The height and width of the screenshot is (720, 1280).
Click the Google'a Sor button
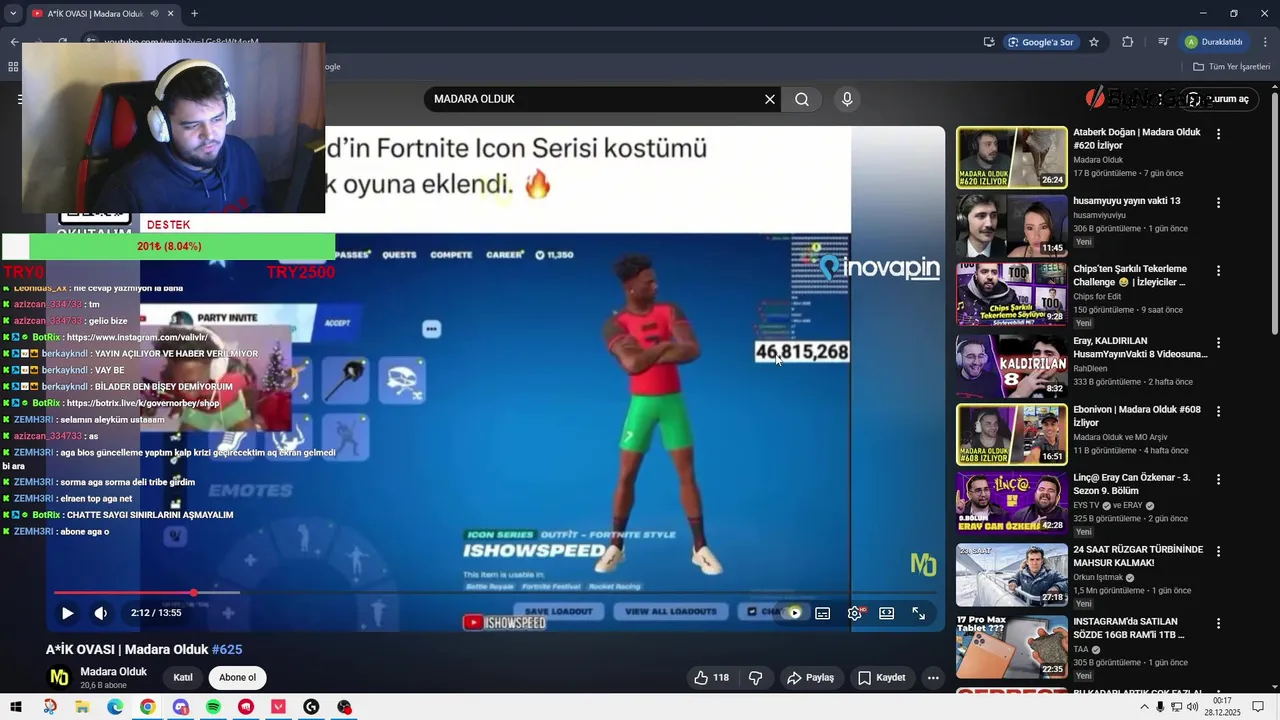(1041, 42)
